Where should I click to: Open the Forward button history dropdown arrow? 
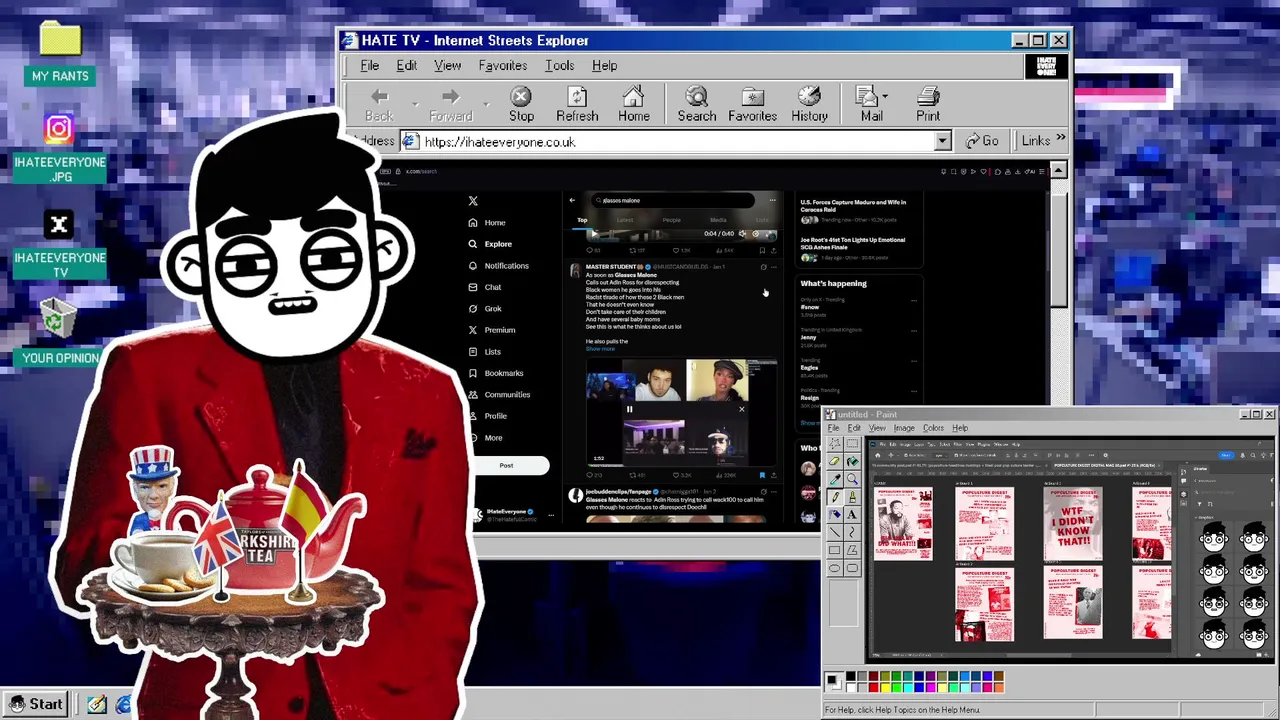(486, 104)
